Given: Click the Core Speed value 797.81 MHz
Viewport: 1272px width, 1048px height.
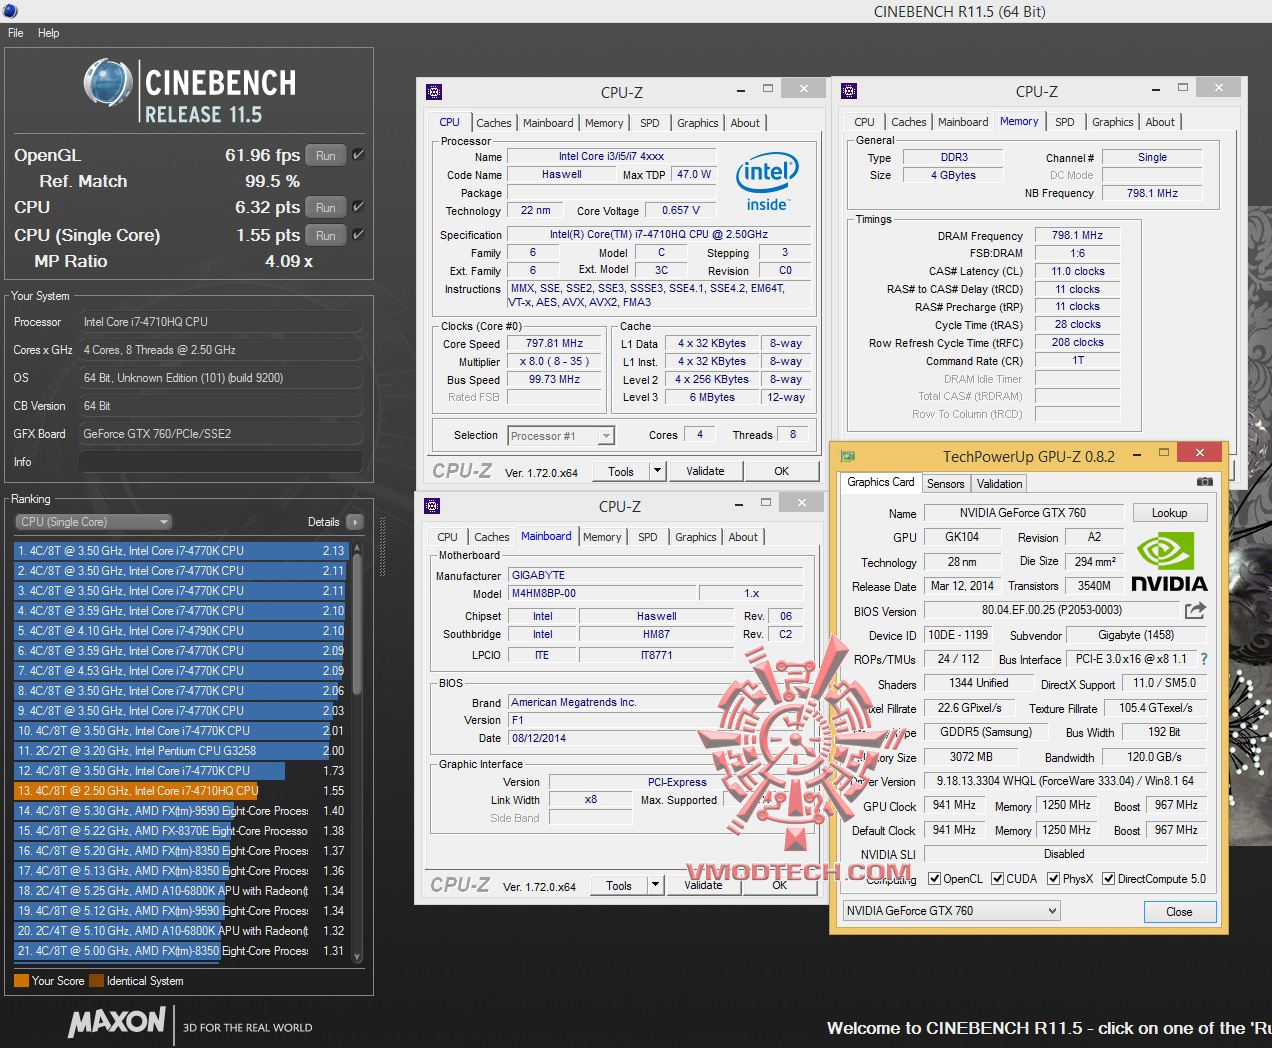Looking at the screenshot, I should [555, 344].
